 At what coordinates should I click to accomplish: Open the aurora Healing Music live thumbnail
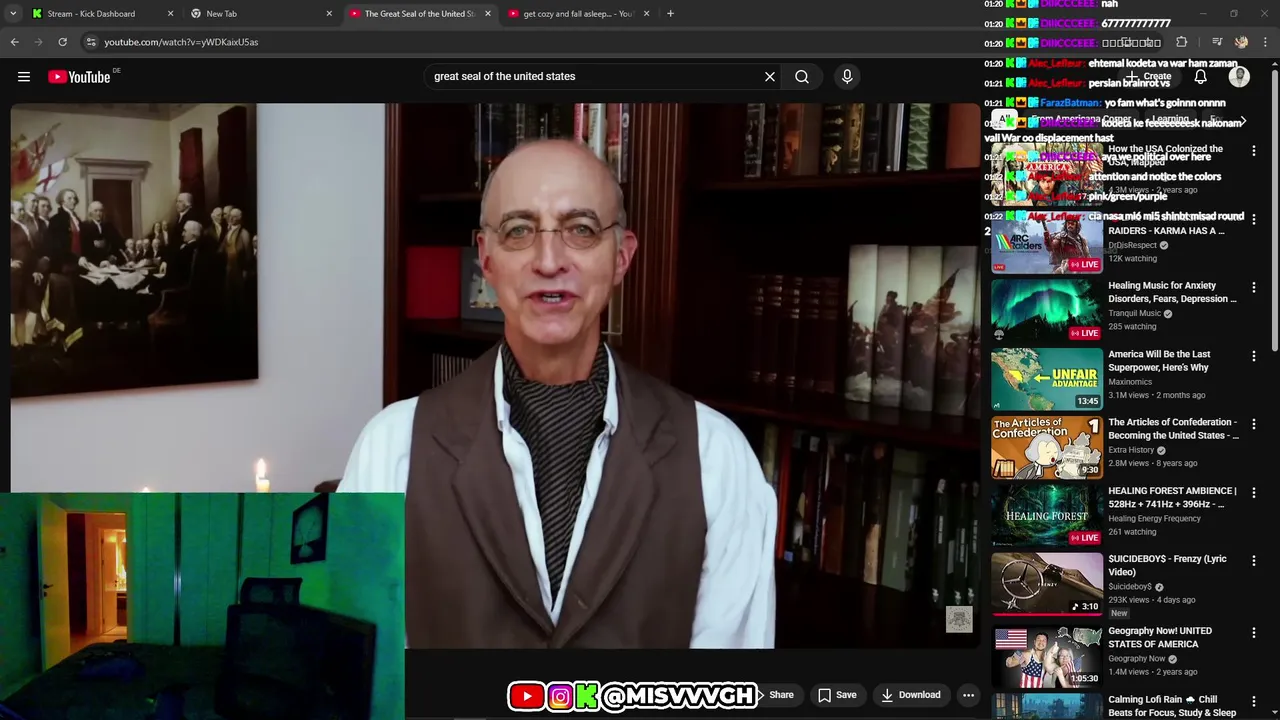pyautogui.click(x=1047, y=310)
